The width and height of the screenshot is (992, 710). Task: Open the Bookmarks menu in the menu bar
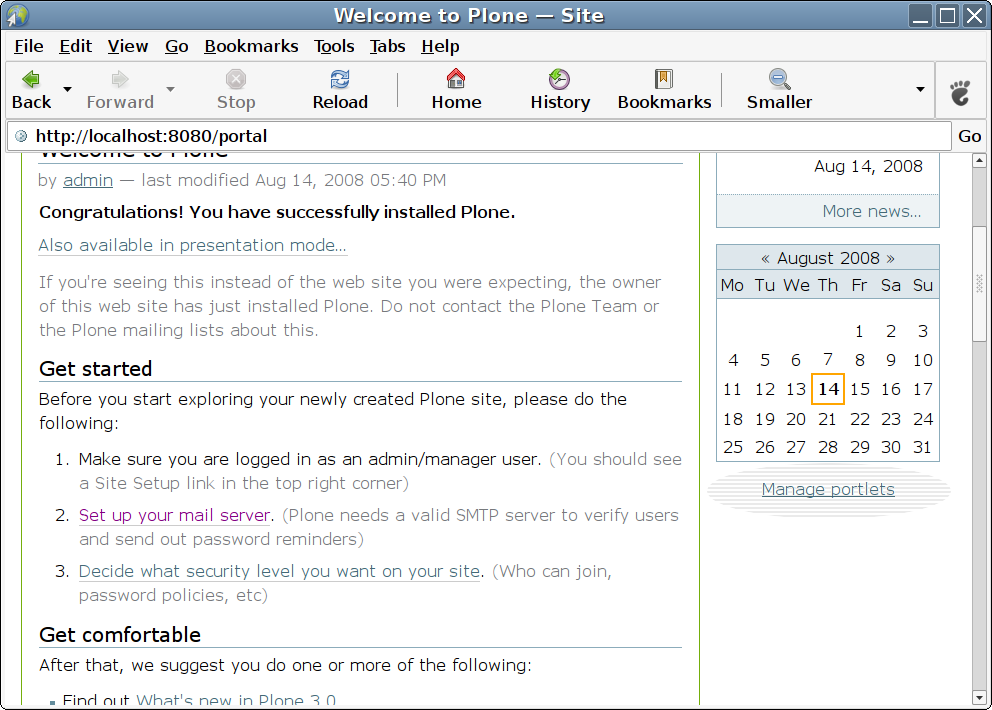[251, 46]
